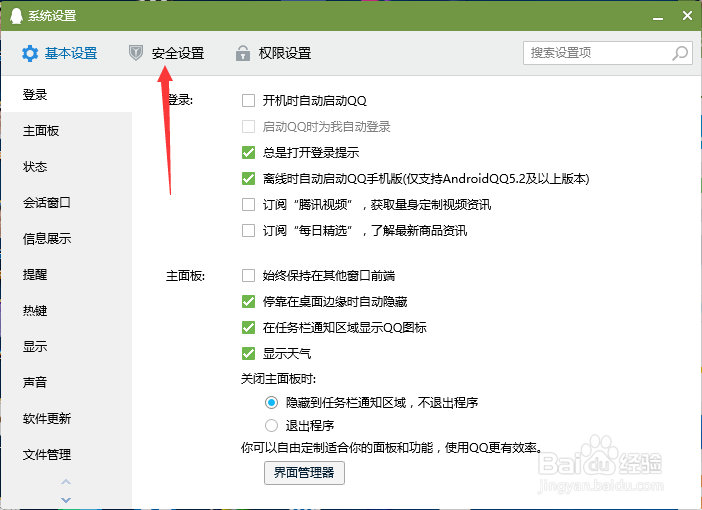The height and width of the screenshot is (510, 702).
Task: Click the up chevron below sidebar list
Action: pyautogui.click(x=66, y=482)
